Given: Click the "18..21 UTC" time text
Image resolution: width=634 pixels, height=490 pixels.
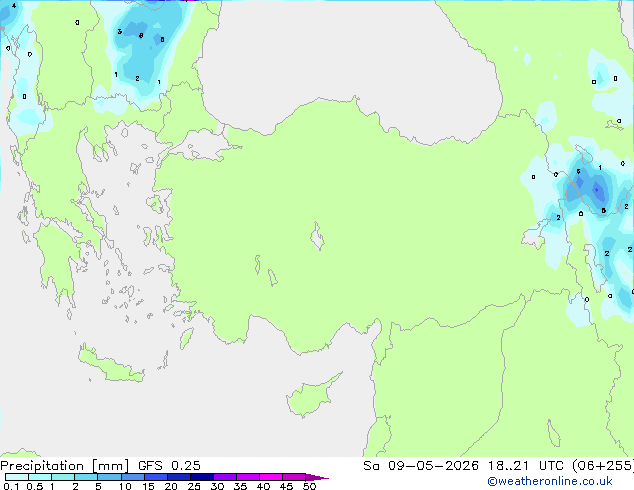Looking at the screenshot, I should 526,466.
